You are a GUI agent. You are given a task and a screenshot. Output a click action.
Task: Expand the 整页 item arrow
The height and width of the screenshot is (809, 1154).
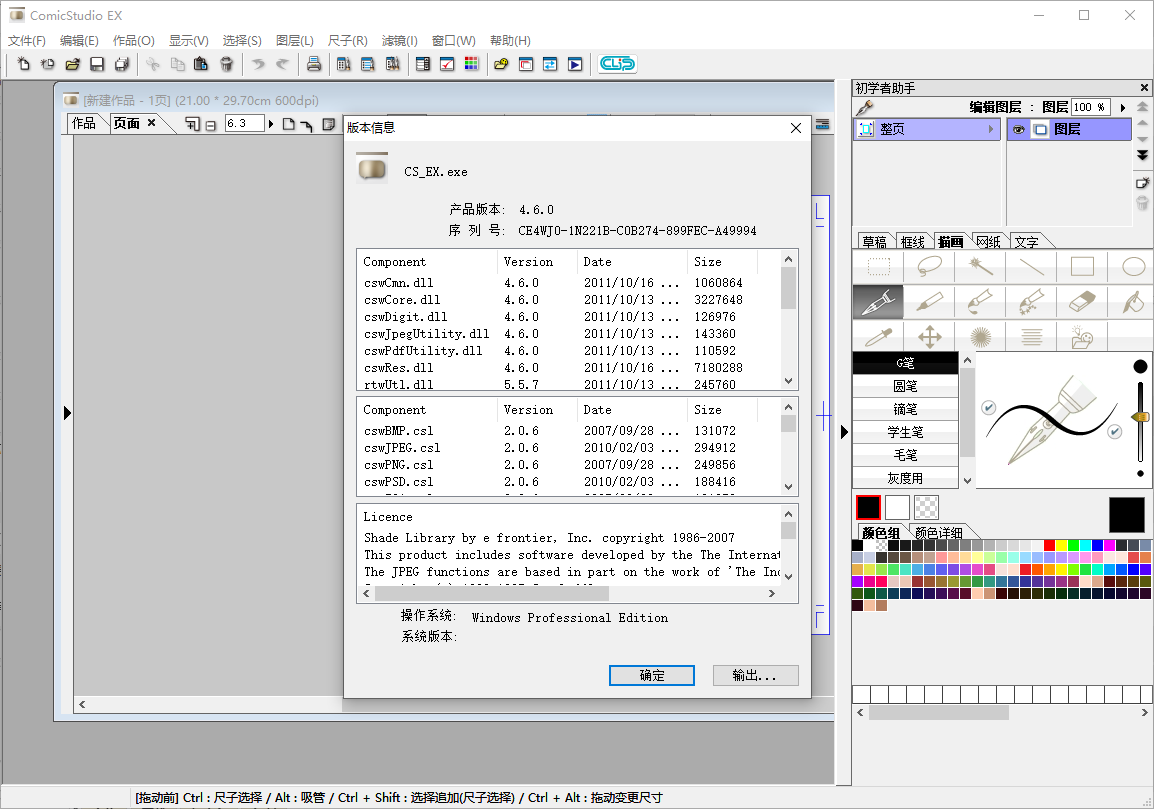(x=991, y=129)
